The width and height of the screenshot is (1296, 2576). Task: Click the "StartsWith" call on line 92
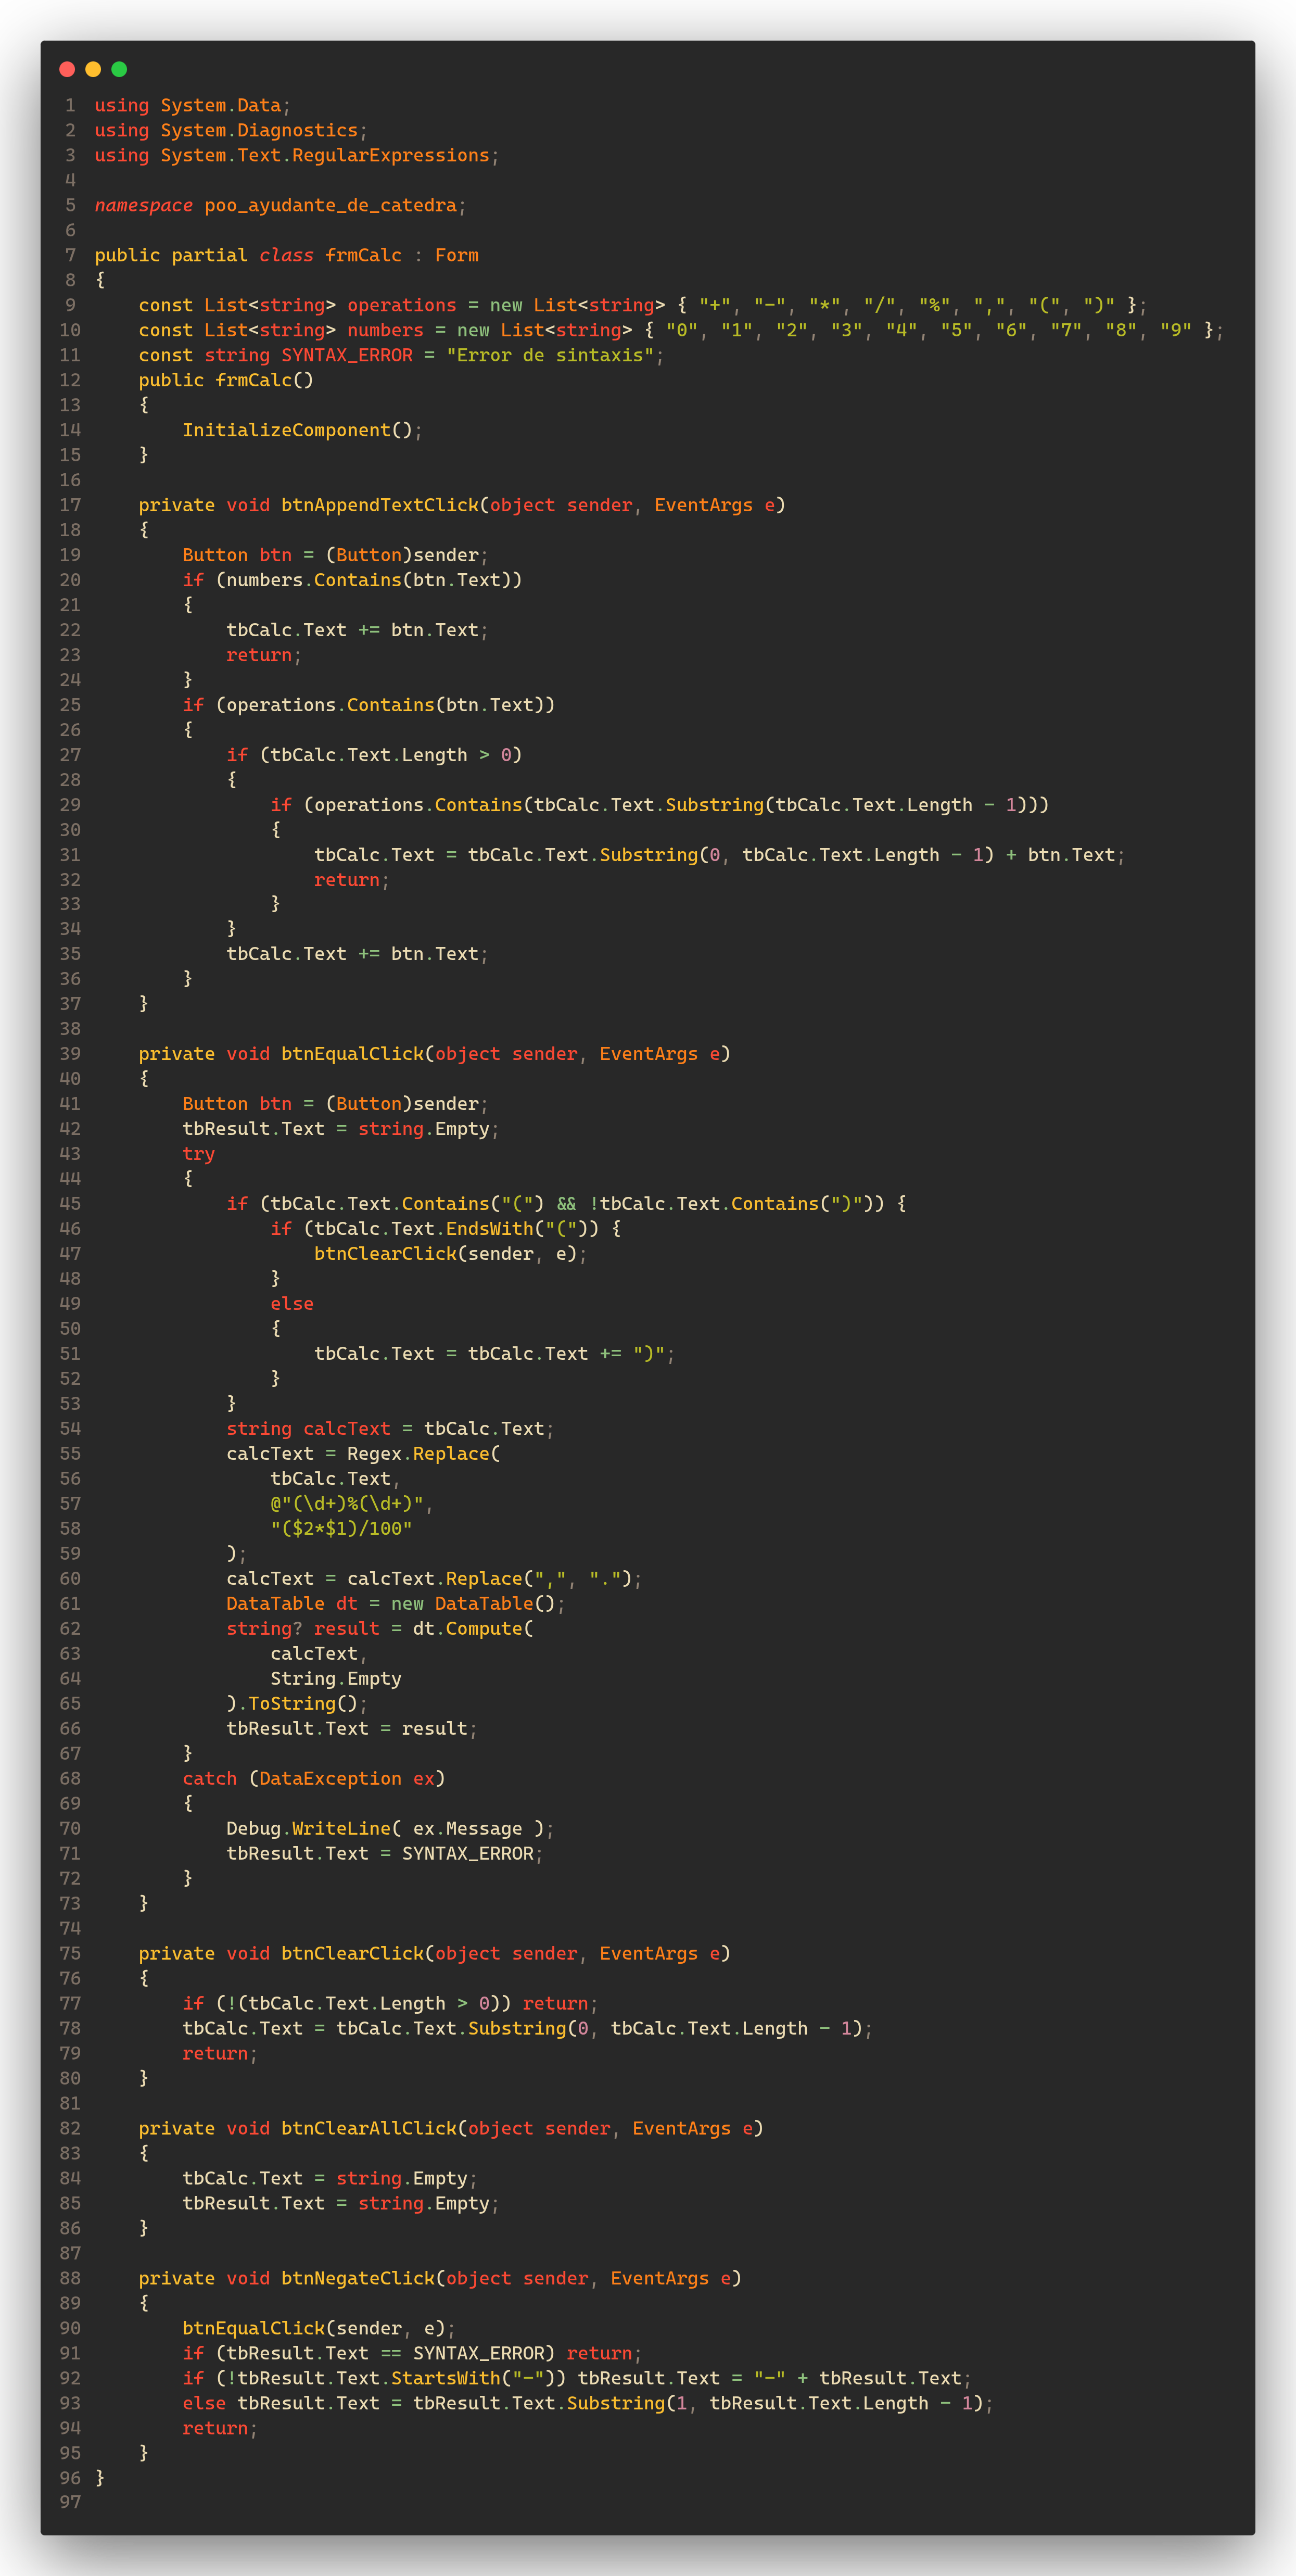446,2379
